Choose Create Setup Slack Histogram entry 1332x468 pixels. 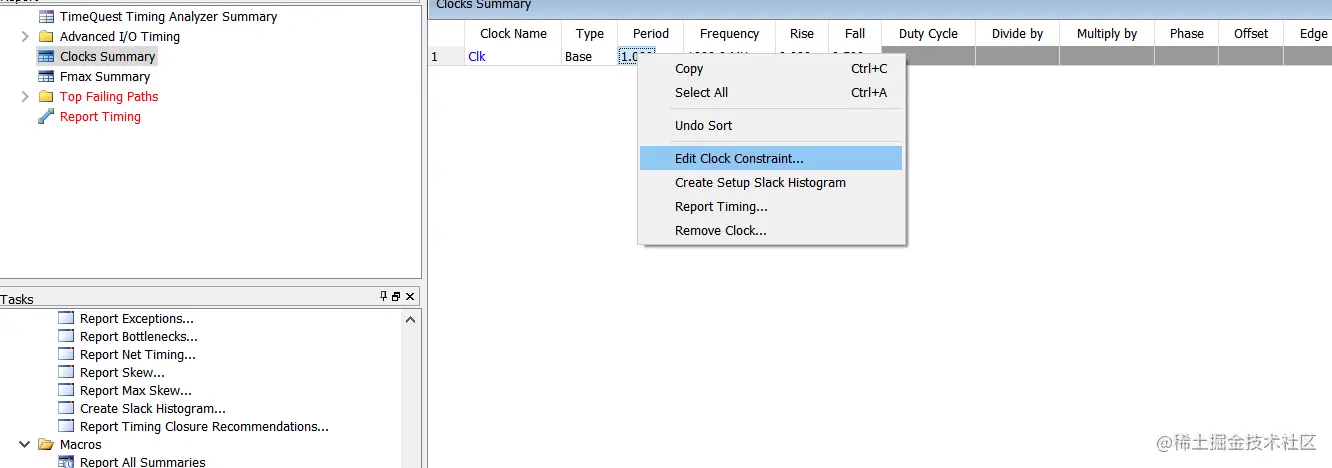pos(771,183)
